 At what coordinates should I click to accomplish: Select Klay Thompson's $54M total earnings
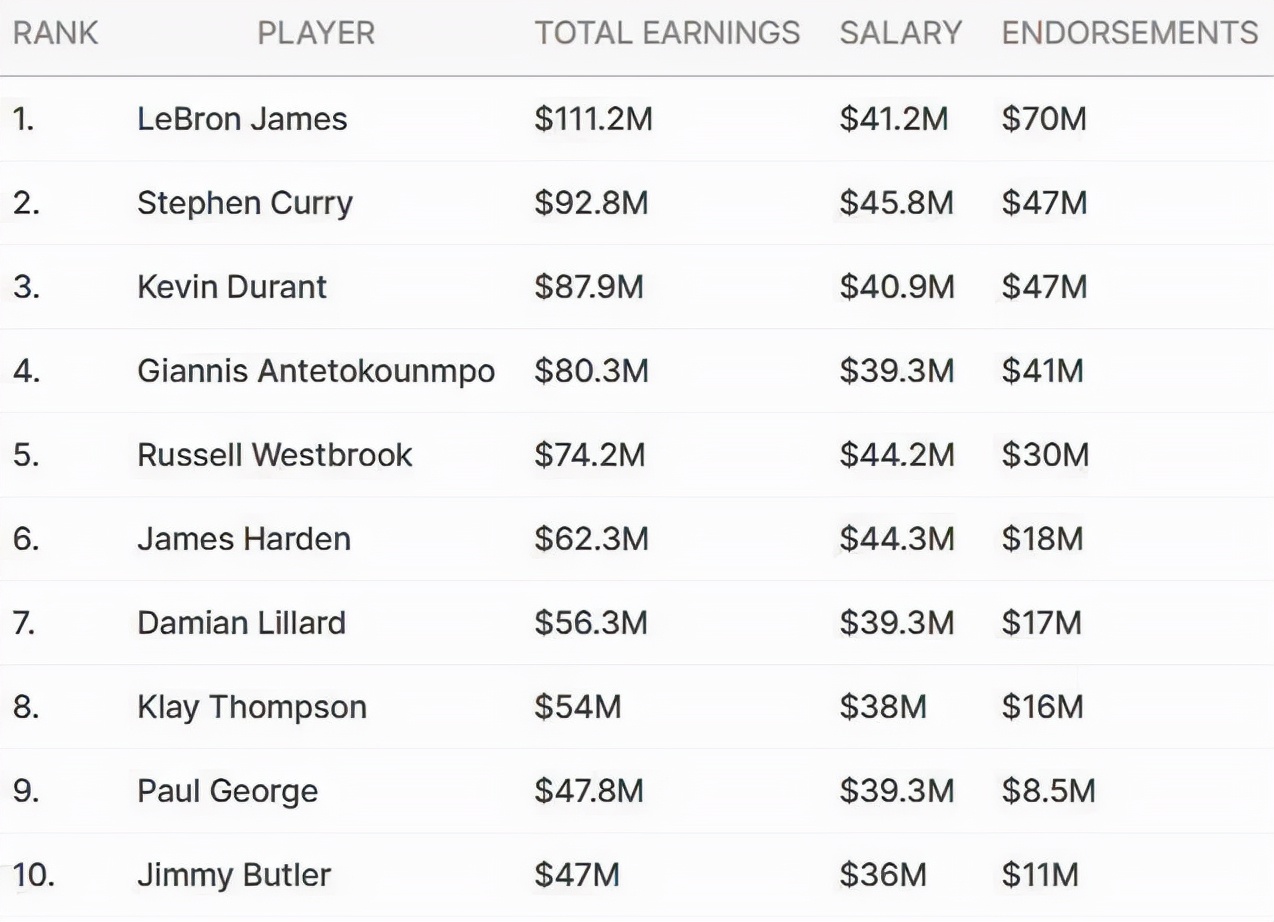click(x=578, y=707)
